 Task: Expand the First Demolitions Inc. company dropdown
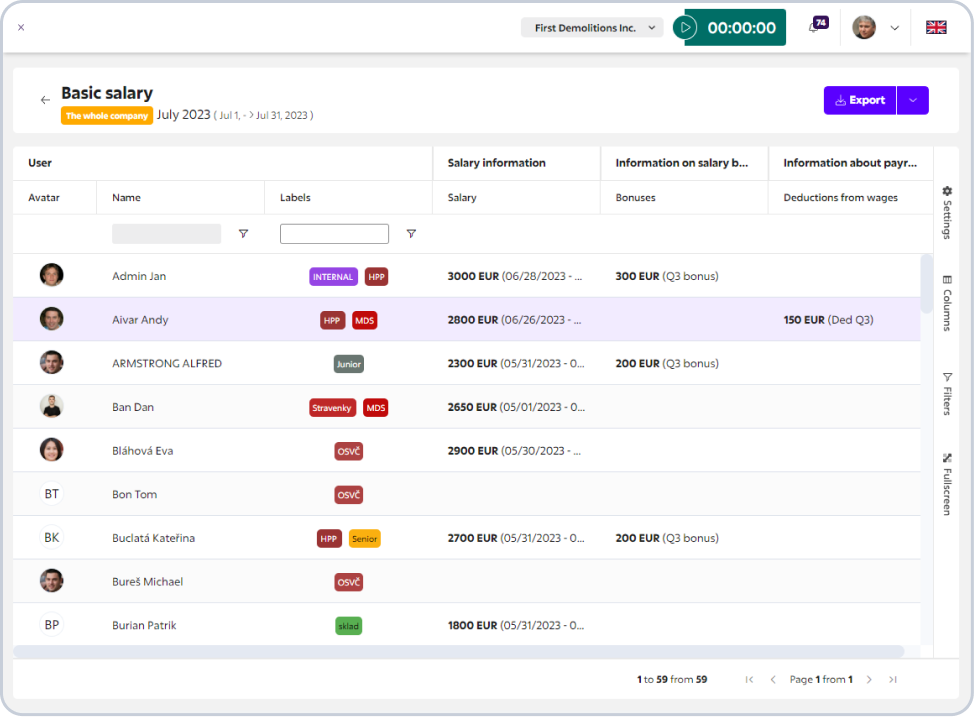click(592, 28)
